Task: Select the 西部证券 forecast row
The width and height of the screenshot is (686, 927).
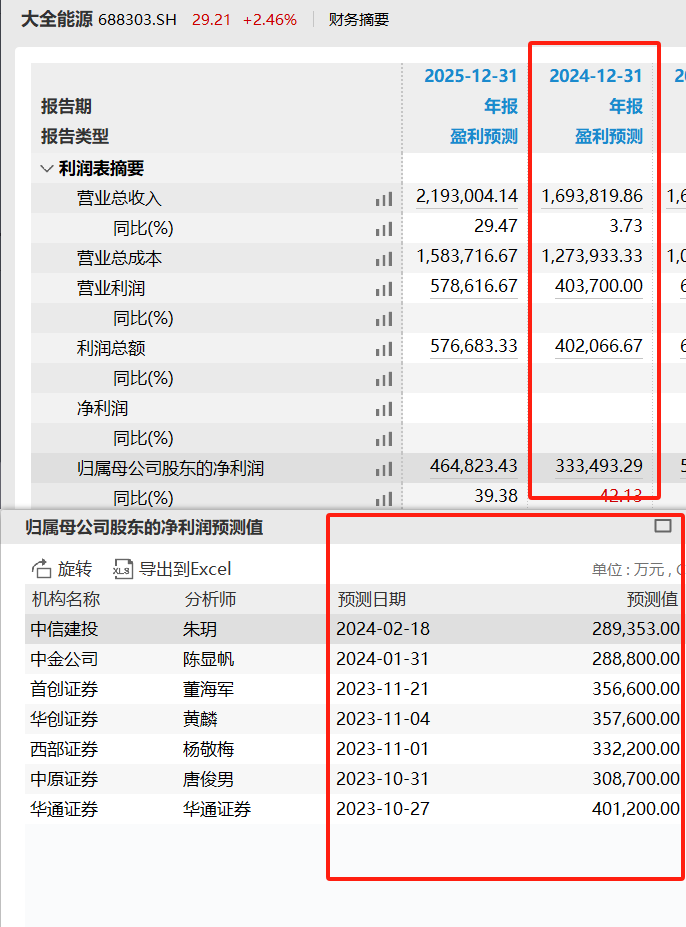Action: pyautogui.click(x=354, y=750)
